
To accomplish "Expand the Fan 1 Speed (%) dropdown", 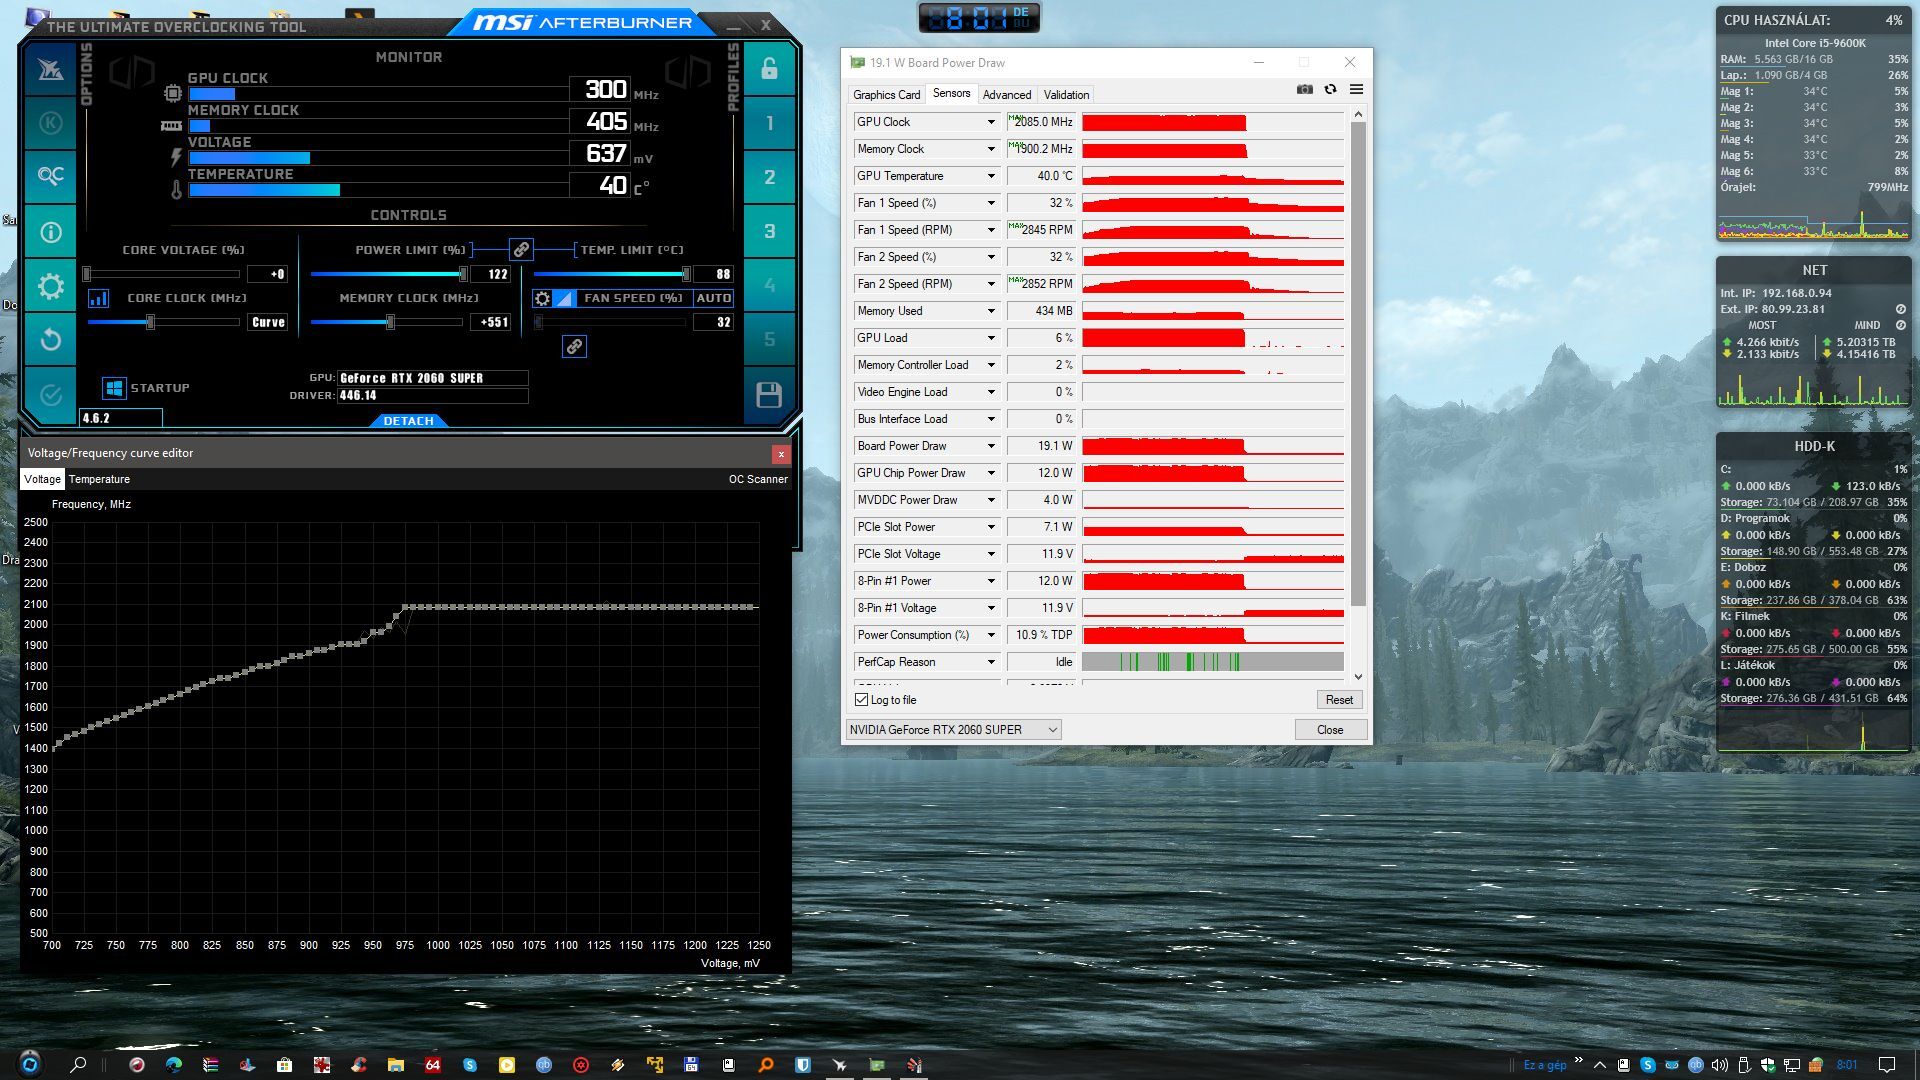I will pos(991,203).
